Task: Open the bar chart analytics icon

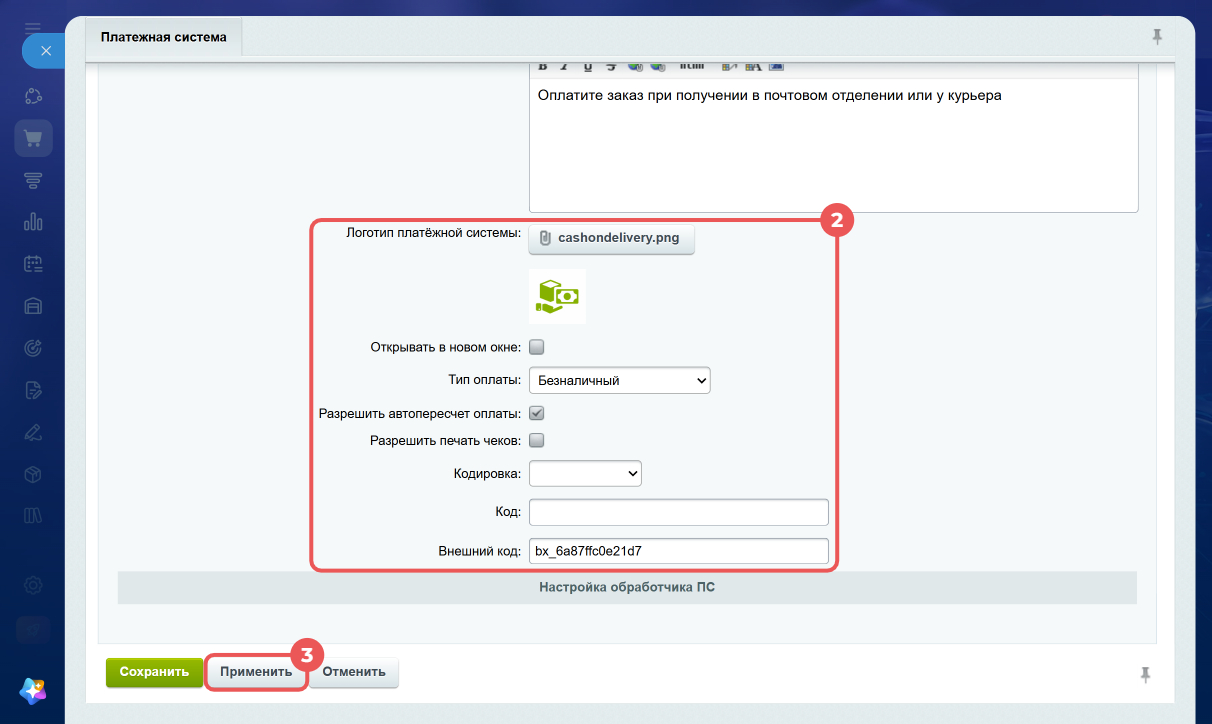Action: 33,222
